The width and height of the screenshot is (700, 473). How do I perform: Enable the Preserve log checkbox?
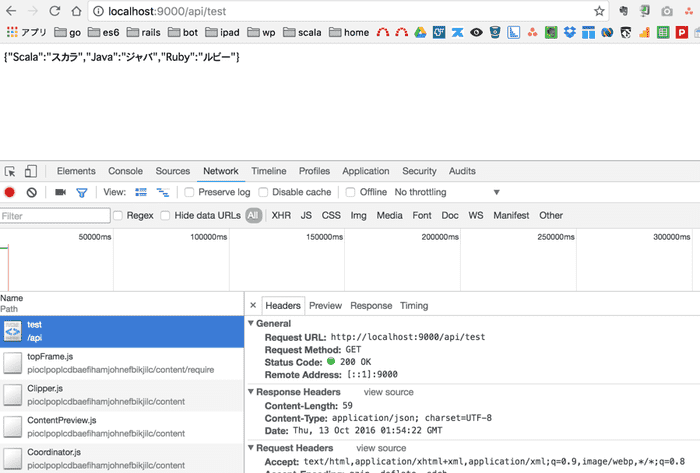coord(190,192)
